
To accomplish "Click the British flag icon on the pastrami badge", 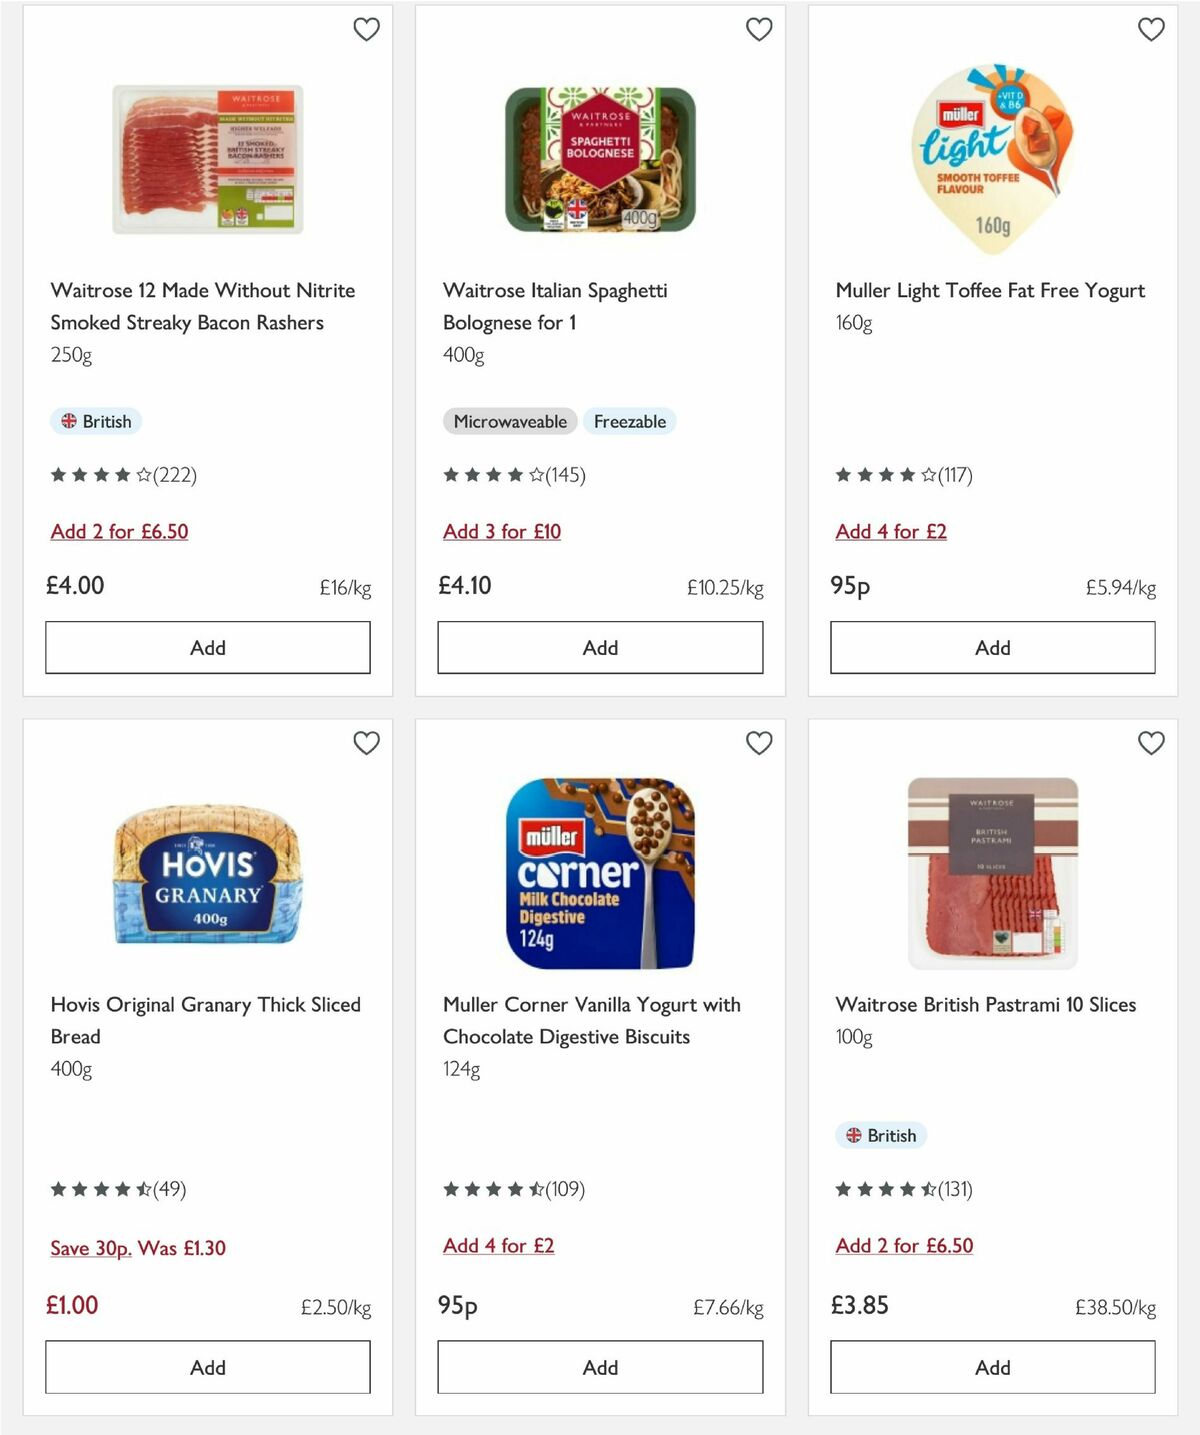I will [x=854, y=1135].
